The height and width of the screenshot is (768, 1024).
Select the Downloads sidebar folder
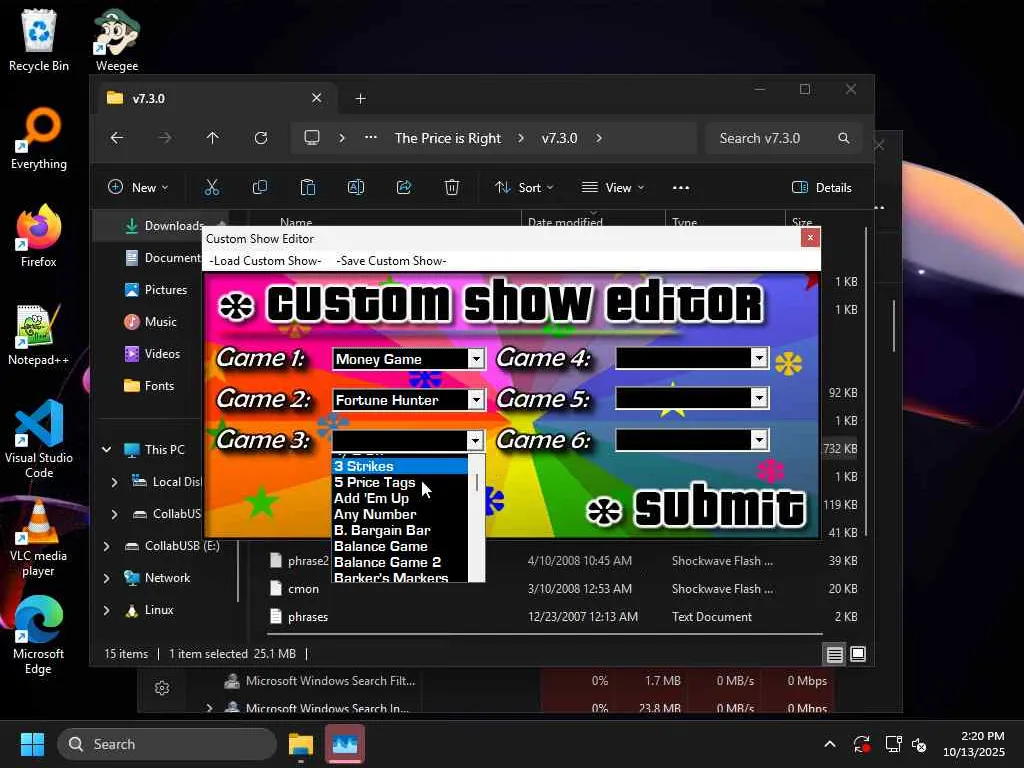tap(163, 226)
